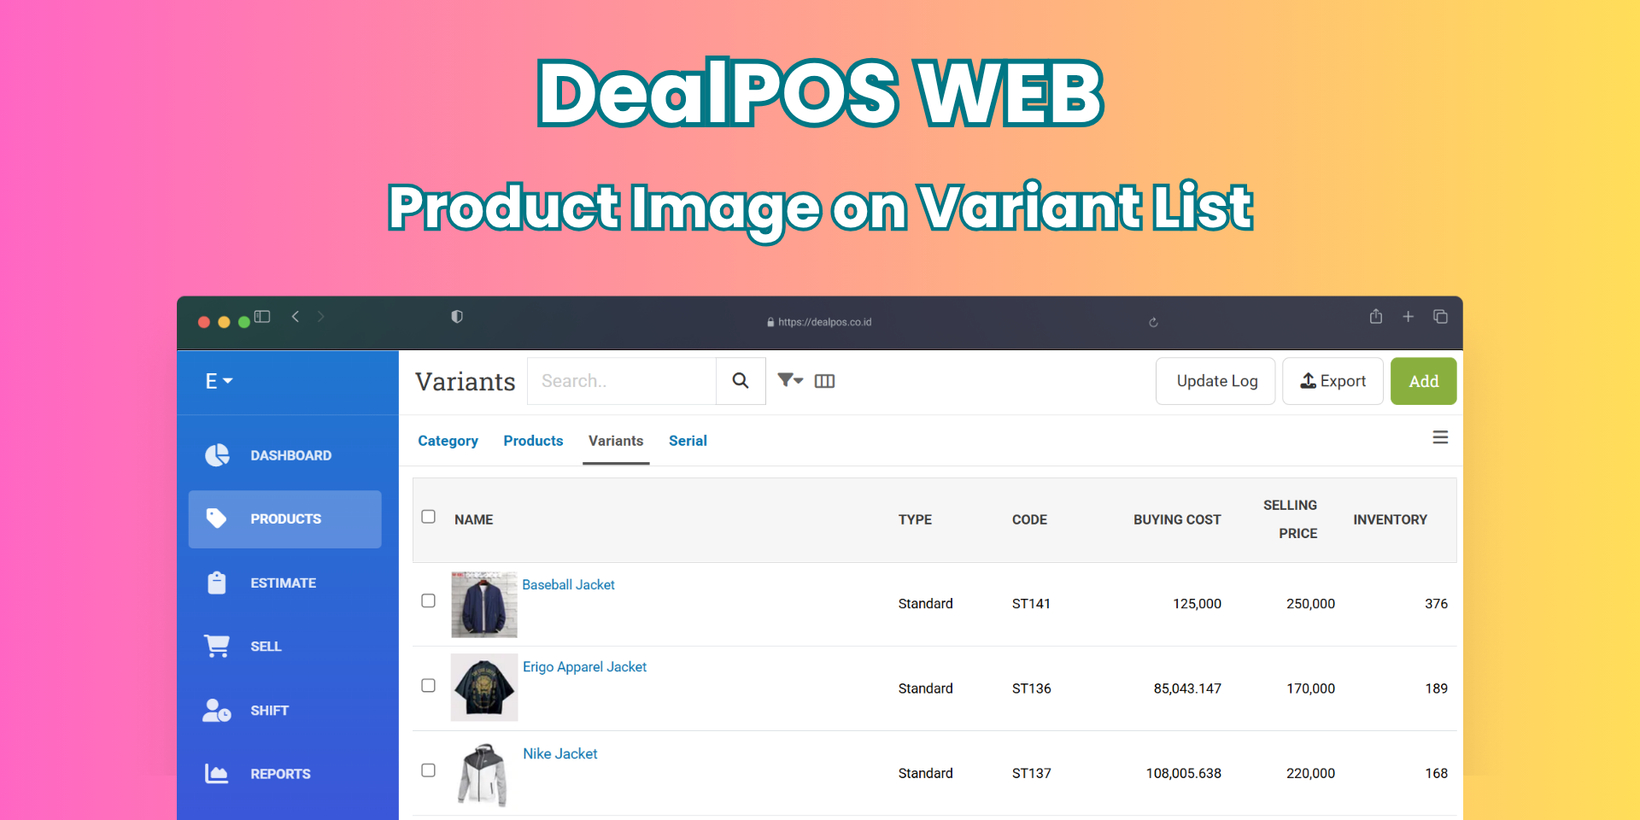Image resolution: width=1640 pixels, height=820 pixels.
Task: Open the Sell cart icon
Action: point(216,646)
